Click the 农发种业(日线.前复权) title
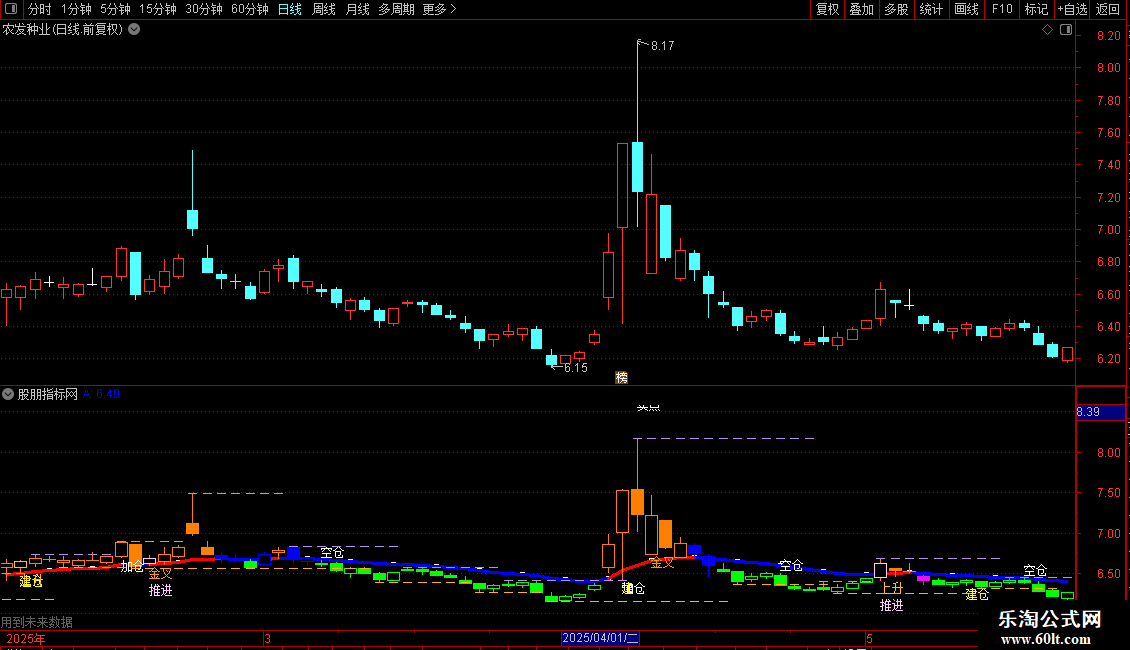This screenshot has height=650, width=1130. click(x=63, y=30)
